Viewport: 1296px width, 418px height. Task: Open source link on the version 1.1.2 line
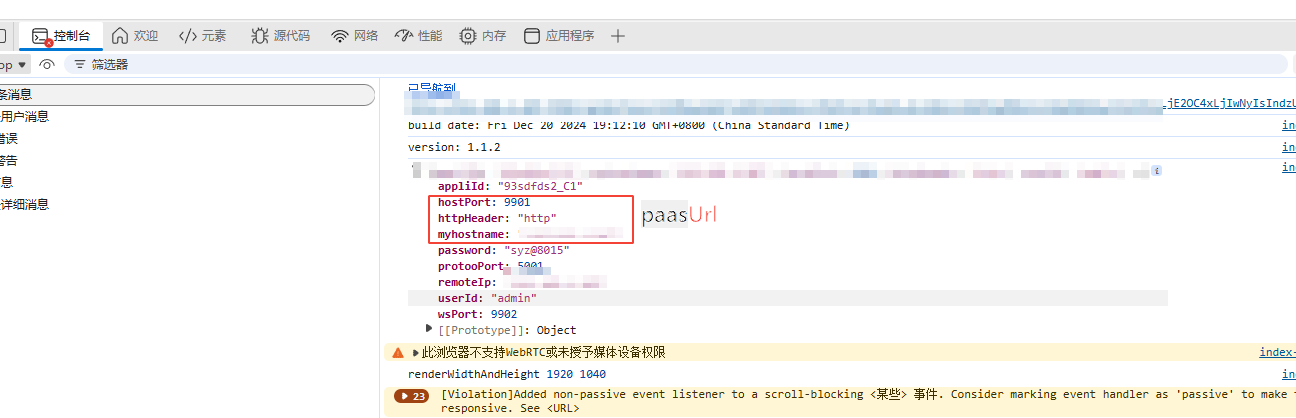coord(1288,147)
